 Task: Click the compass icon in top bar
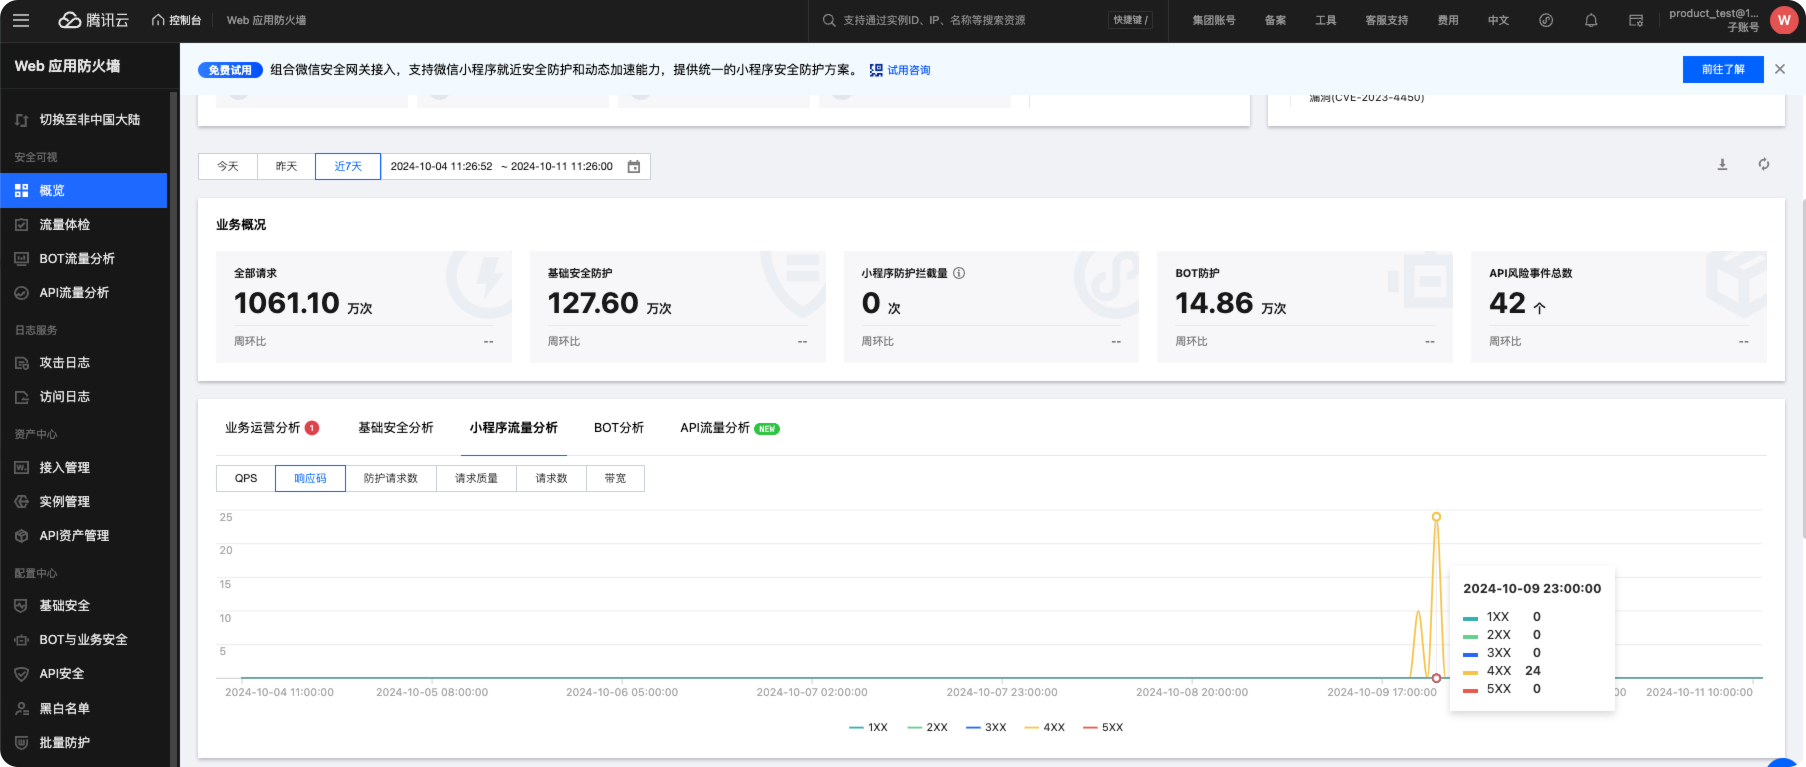click(x=1546, y=20)
